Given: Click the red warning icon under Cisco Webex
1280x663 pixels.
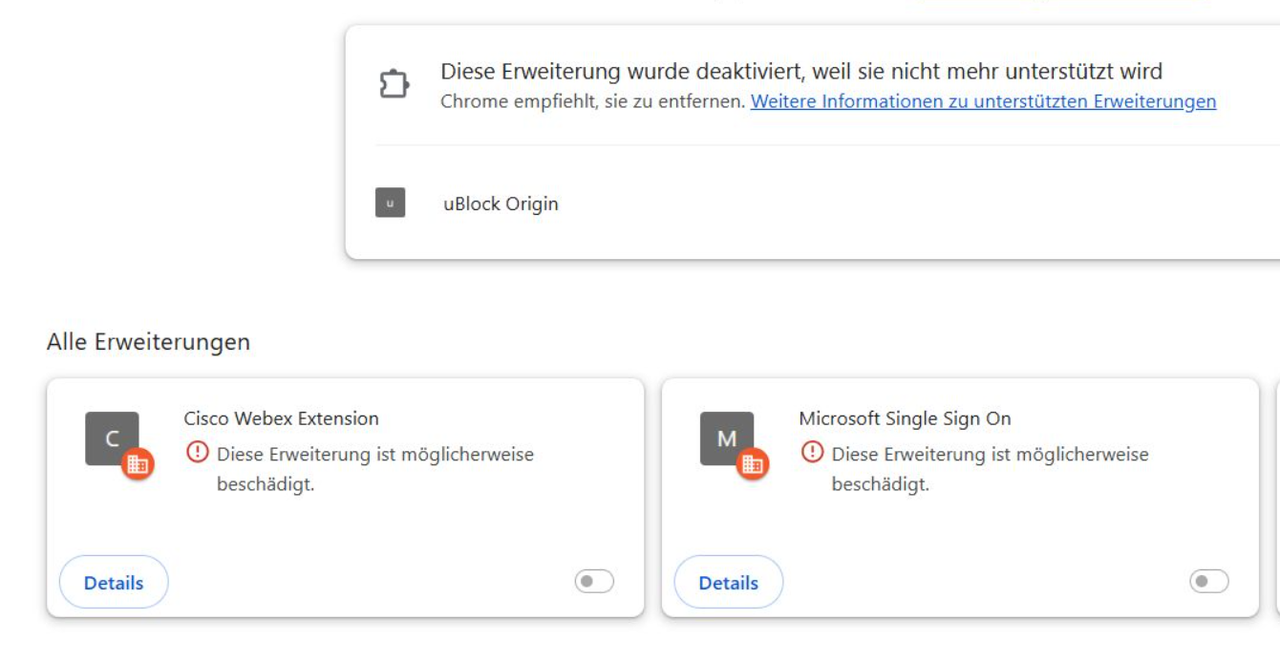Looking at the screenshot, I should coord(198,453).
